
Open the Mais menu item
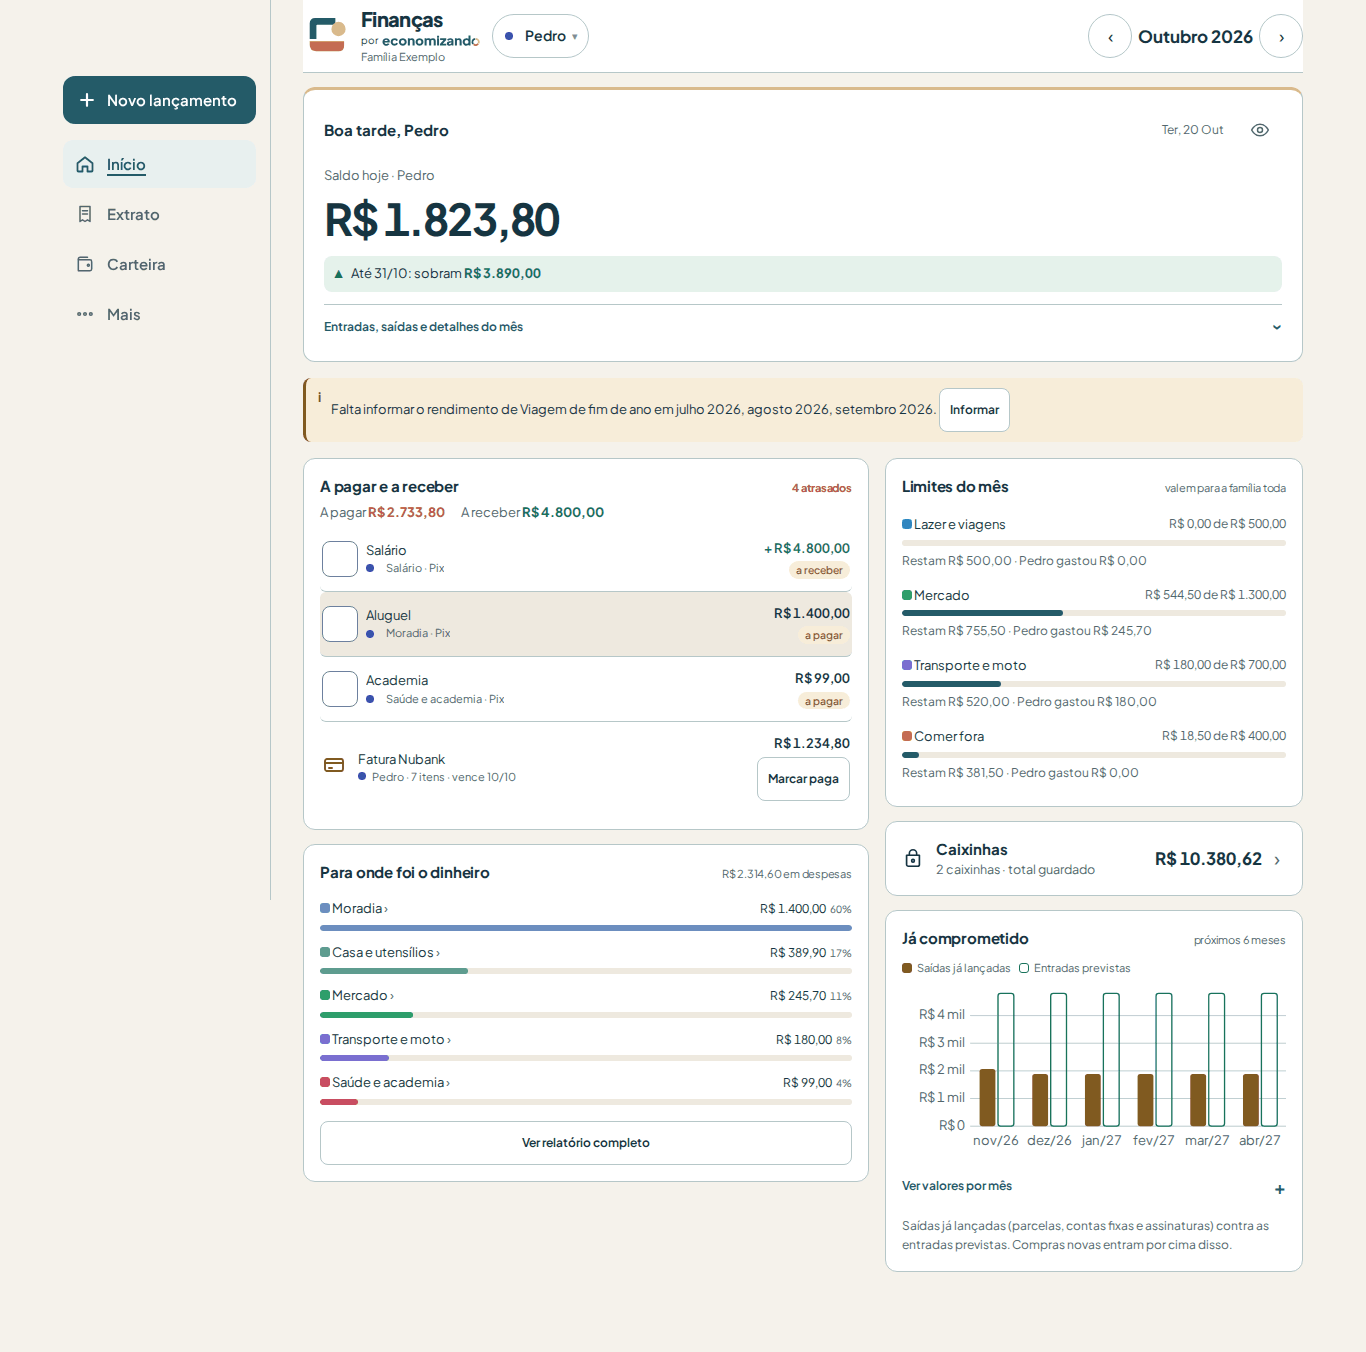click(159, 314)
